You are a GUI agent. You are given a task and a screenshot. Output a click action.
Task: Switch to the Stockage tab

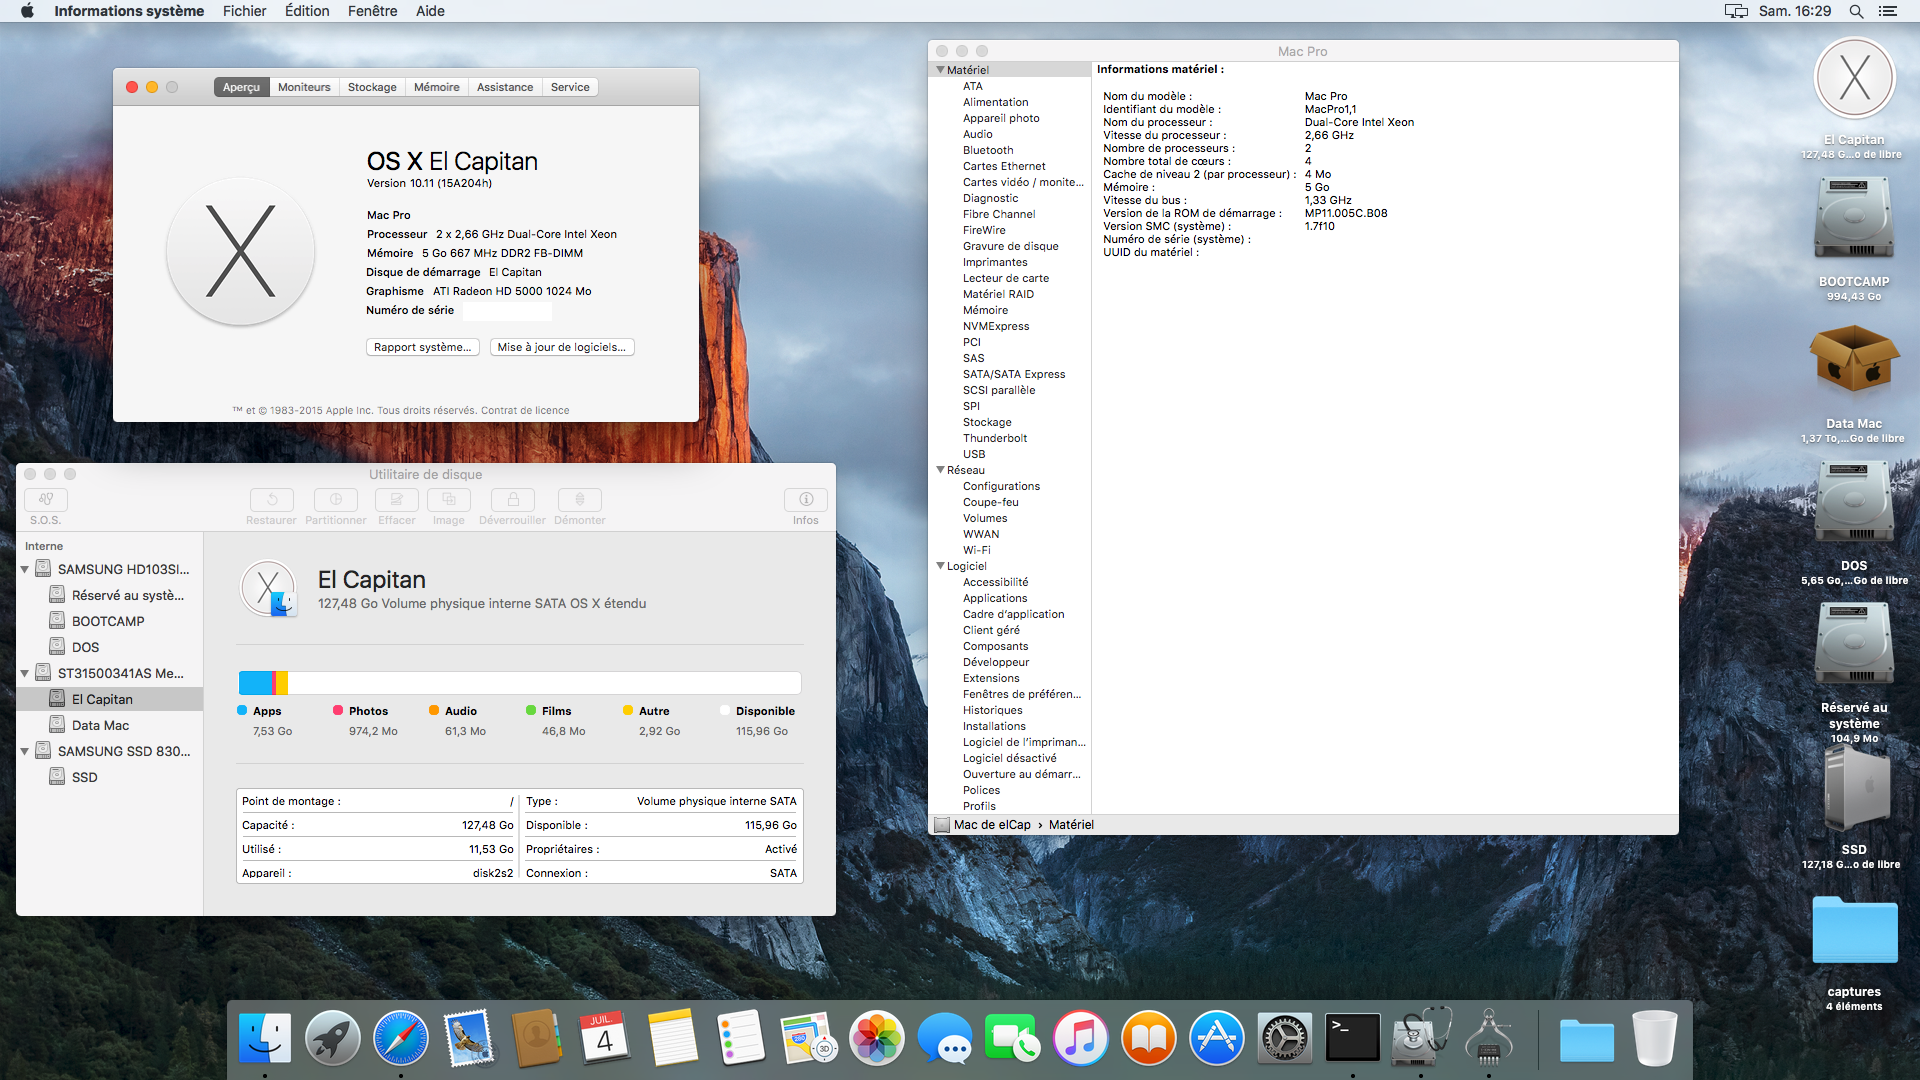click(372, 87)
